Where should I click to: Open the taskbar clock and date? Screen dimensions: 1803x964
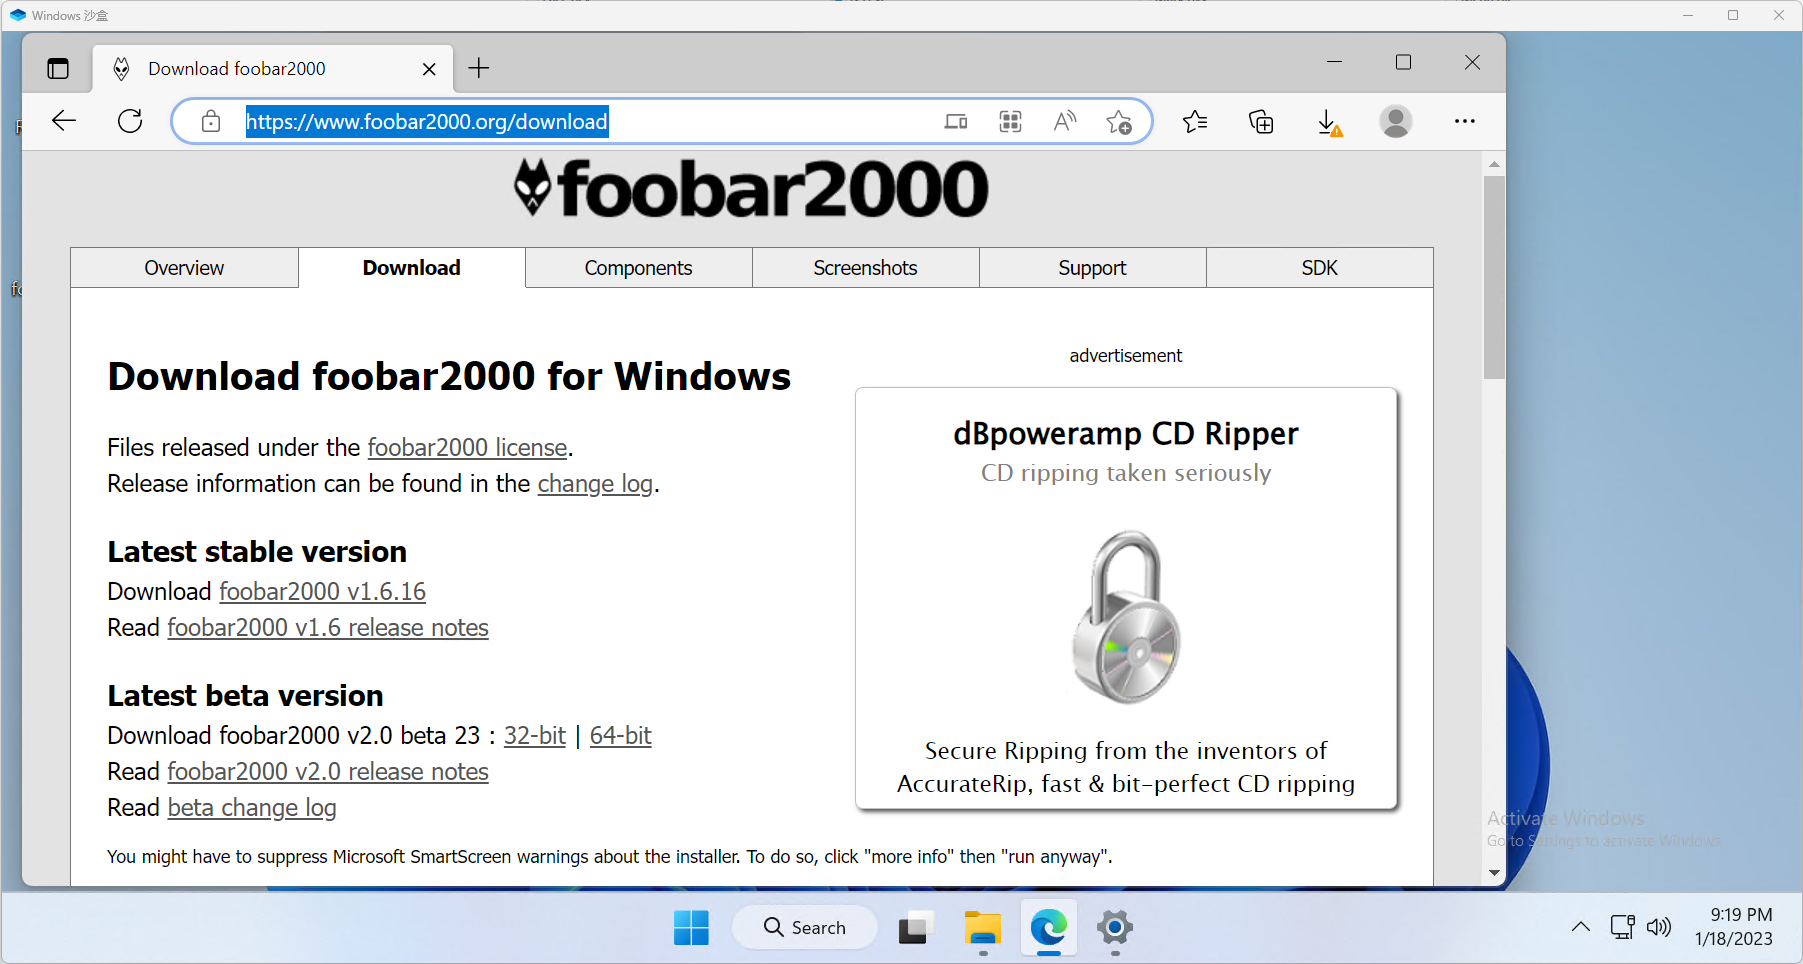coord(1734,927)
